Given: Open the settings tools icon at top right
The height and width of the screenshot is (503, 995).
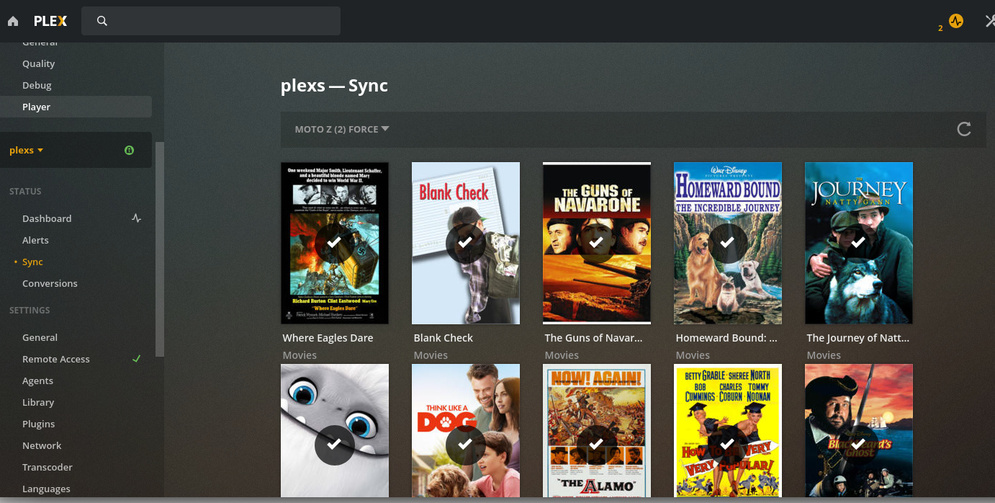Looking at the screenshot, I should [990, 21].
